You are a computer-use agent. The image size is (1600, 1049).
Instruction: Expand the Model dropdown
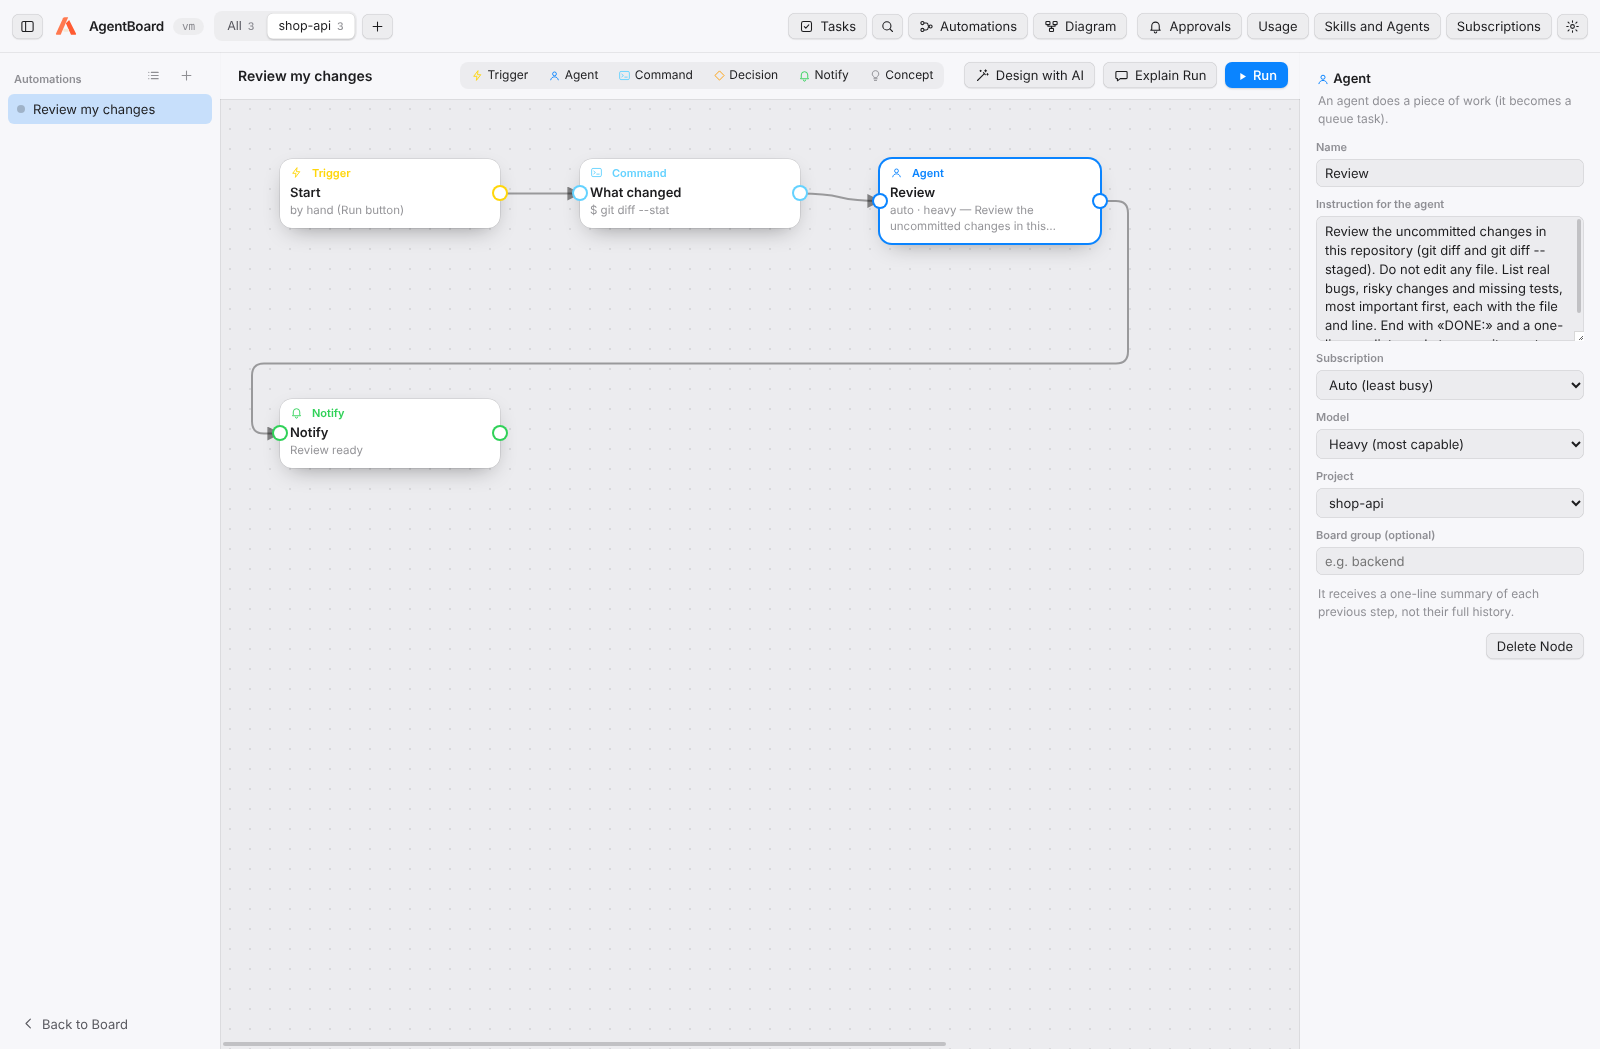pos(1449,444)
